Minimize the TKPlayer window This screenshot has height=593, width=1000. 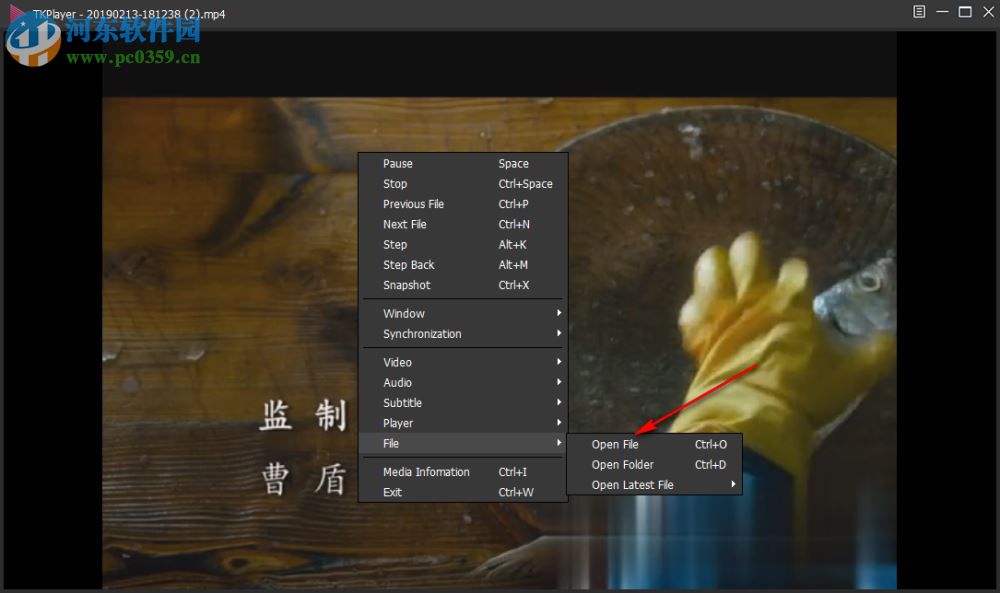coord(942,12)
